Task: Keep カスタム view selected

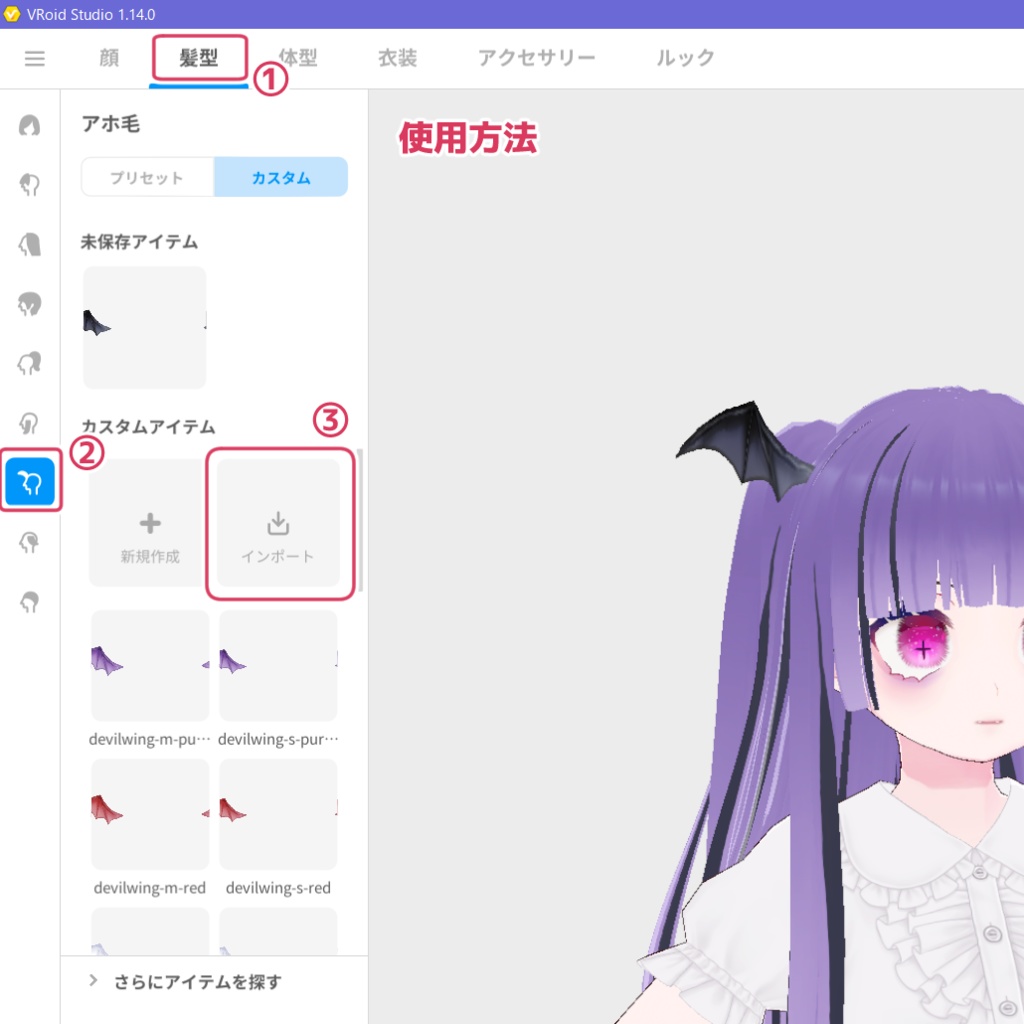Action: [281, 176]
